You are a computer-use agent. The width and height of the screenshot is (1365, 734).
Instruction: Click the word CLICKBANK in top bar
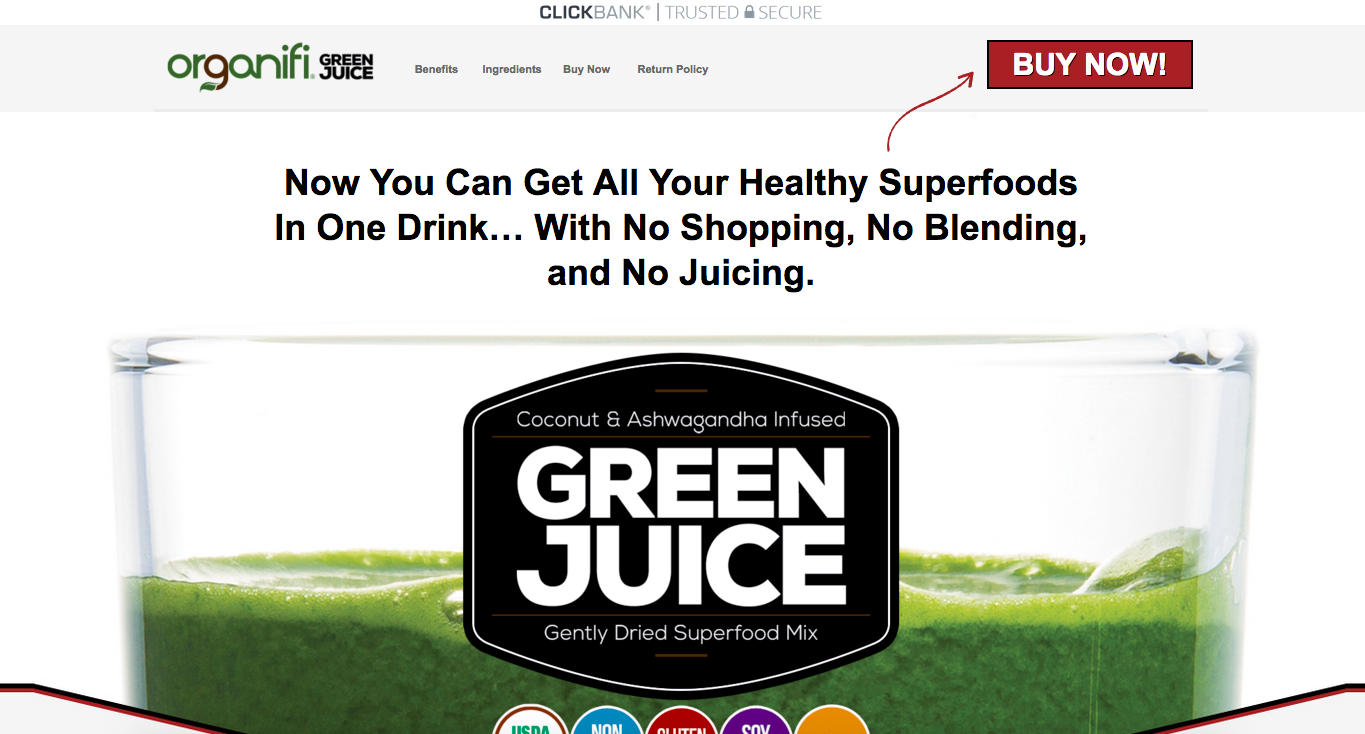click(594, 12)
